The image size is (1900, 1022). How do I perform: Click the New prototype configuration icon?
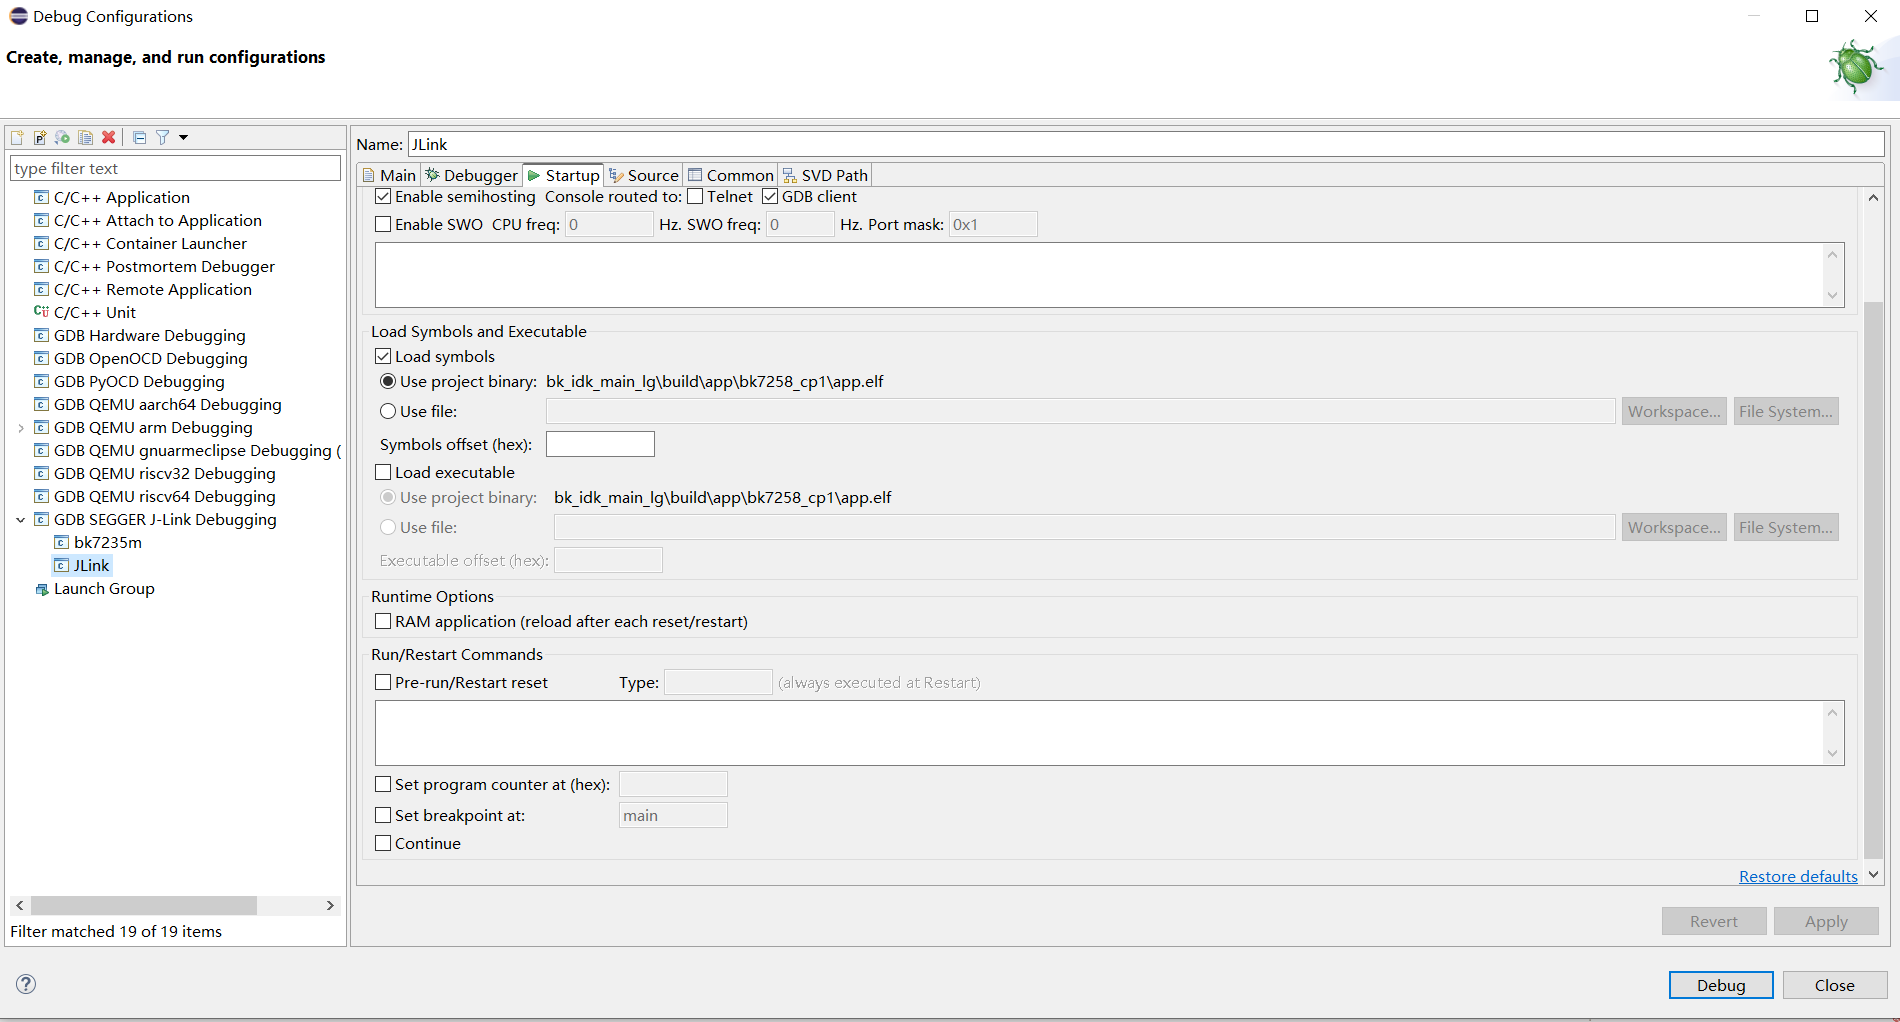coord(40,137)
